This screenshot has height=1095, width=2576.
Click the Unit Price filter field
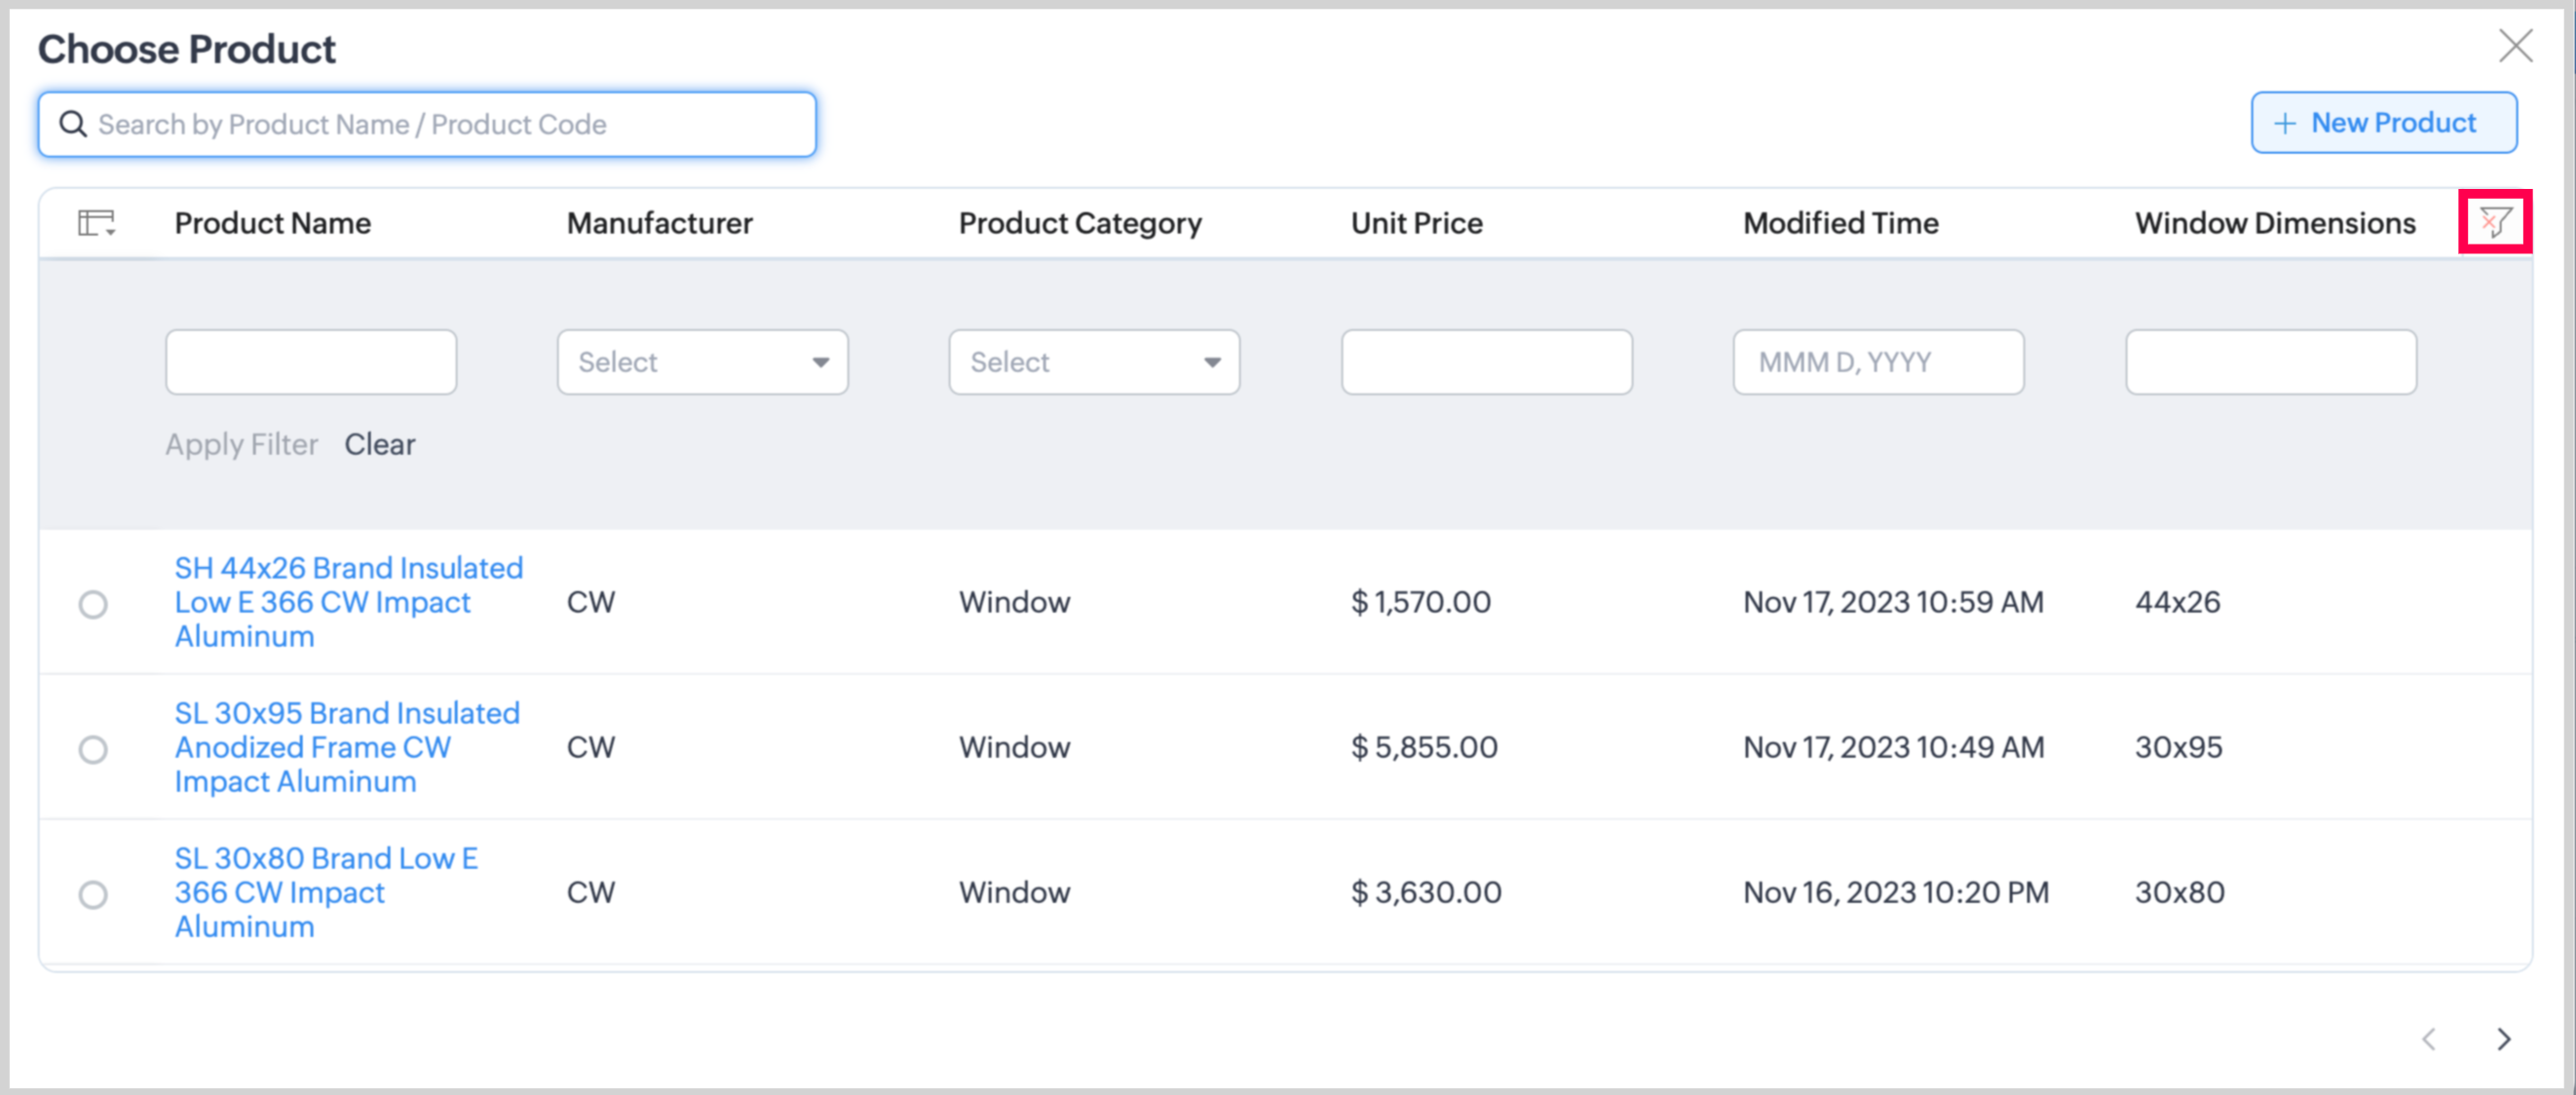(1486, 362)
